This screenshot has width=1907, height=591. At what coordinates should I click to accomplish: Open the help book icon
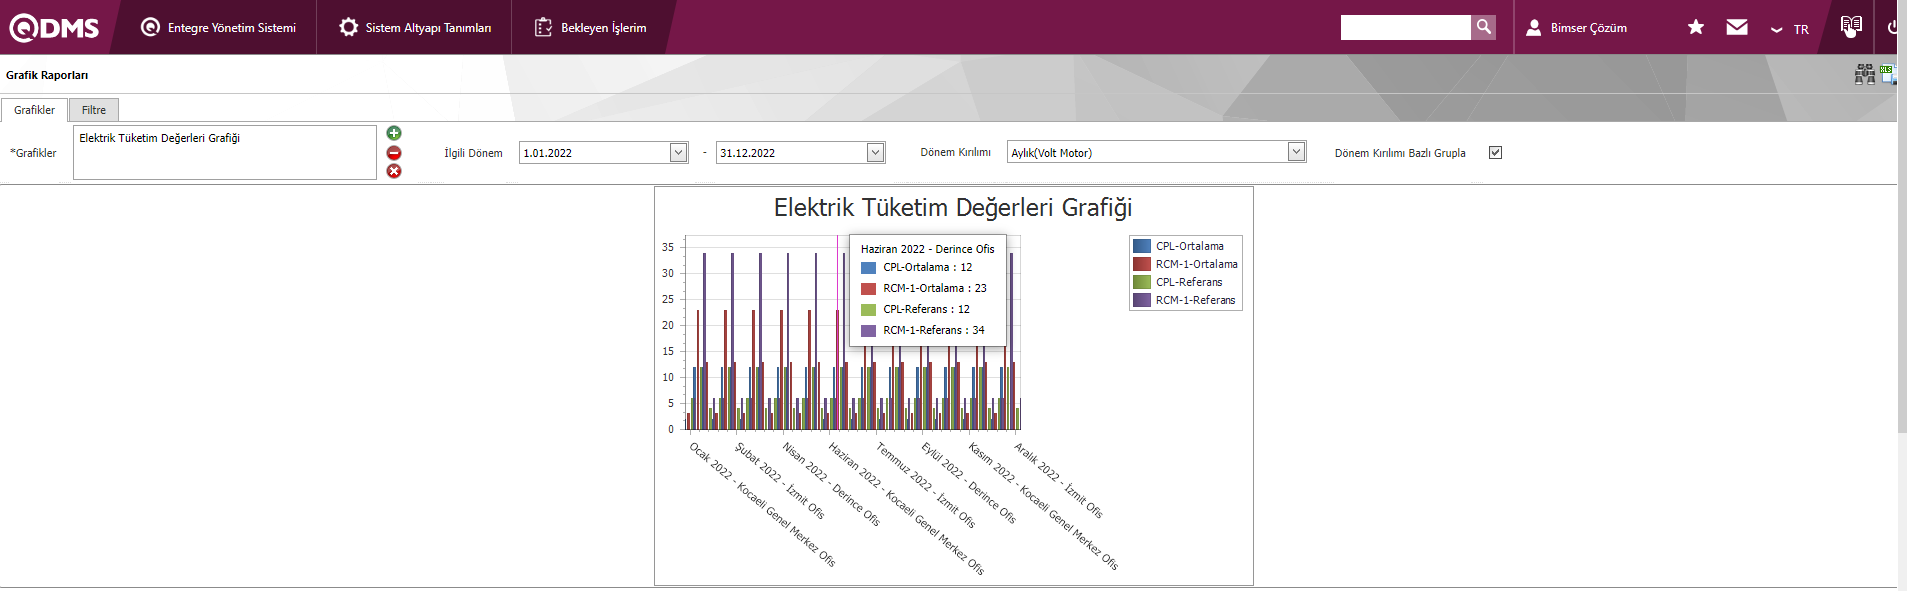click(x=1851, y=26)
